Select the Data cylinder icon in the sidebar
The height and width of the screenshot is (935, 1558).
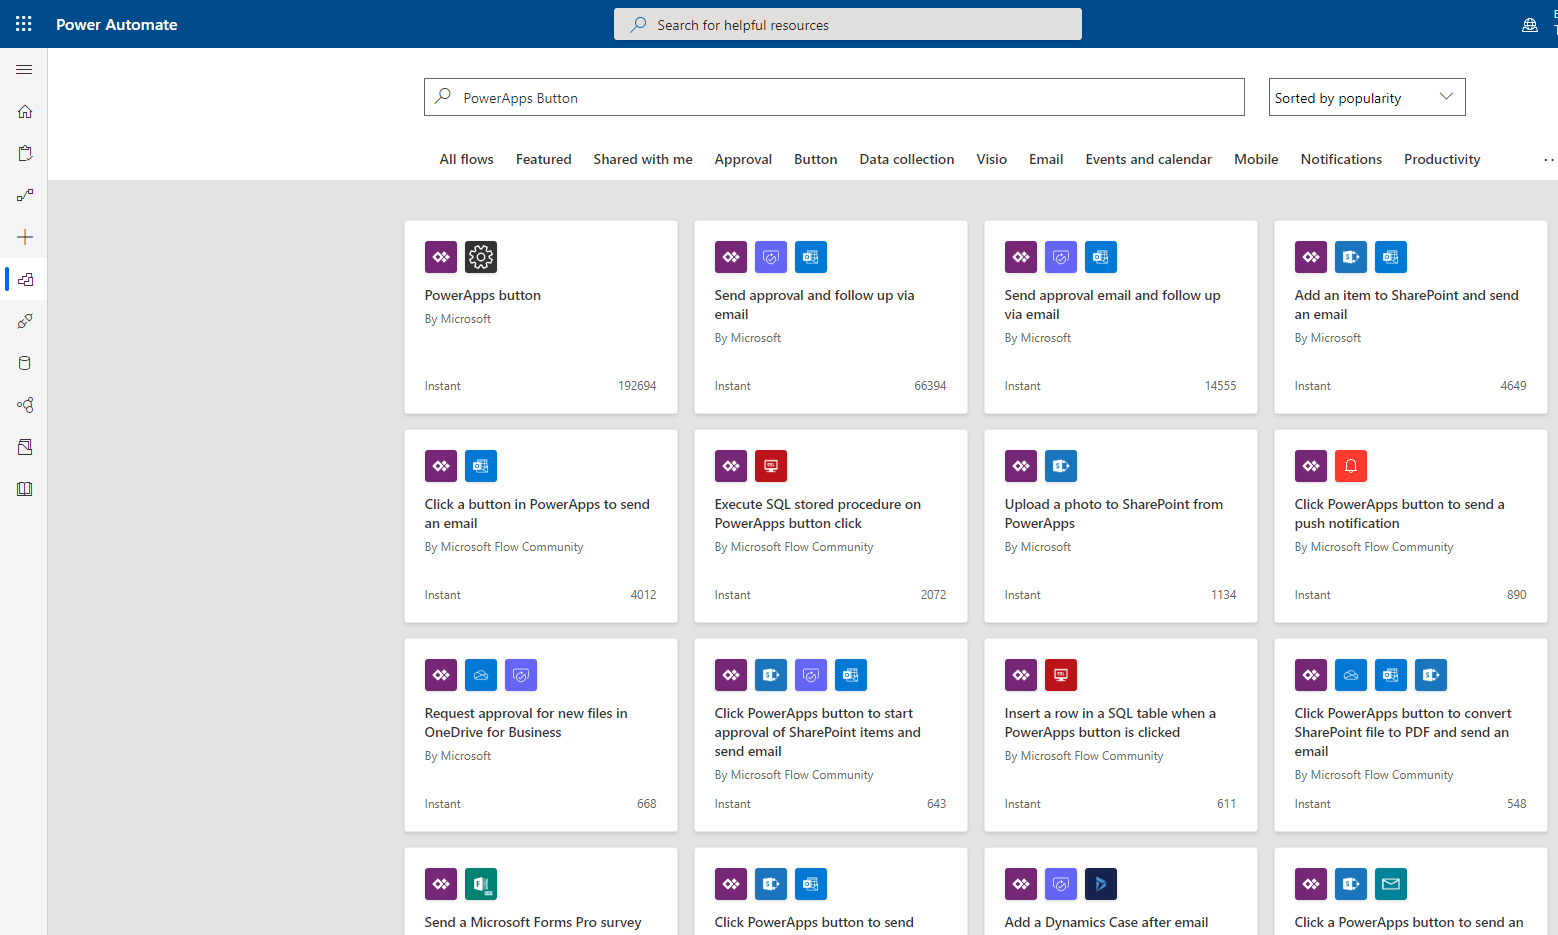[23, 362]
